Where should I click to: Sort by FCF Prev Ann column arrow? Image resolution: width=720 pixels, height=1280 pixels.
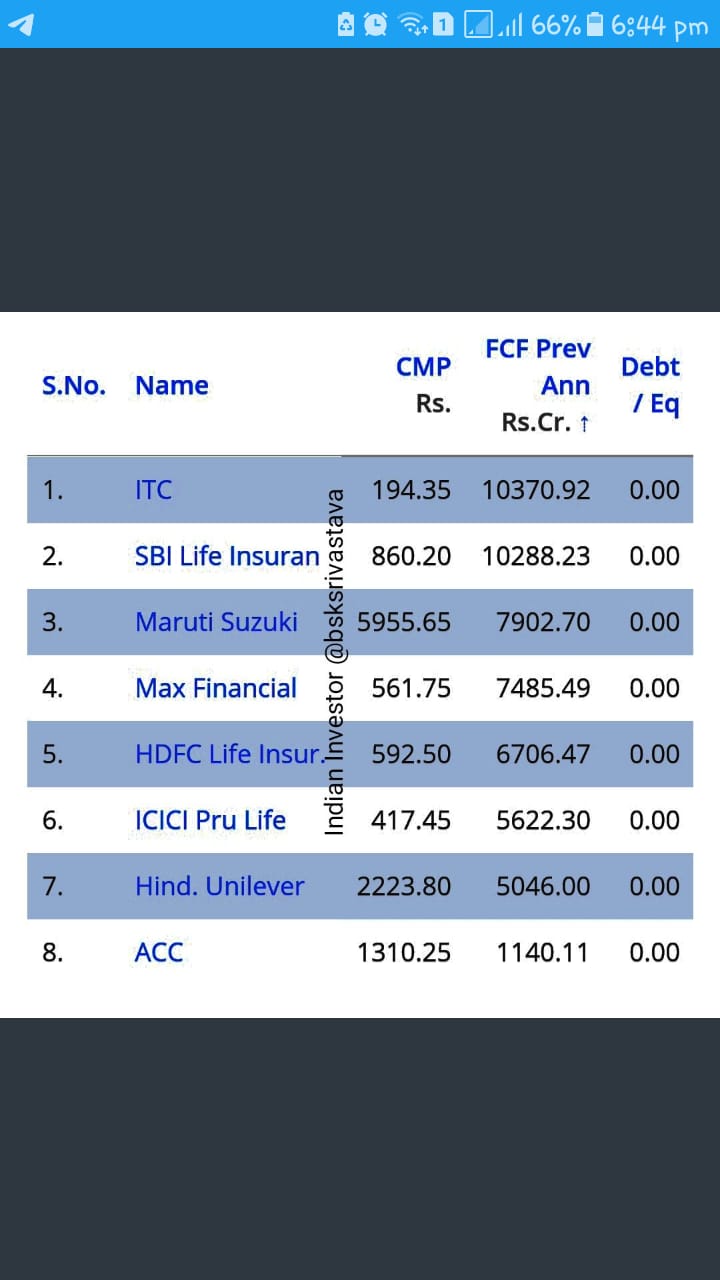coord(584,423)
